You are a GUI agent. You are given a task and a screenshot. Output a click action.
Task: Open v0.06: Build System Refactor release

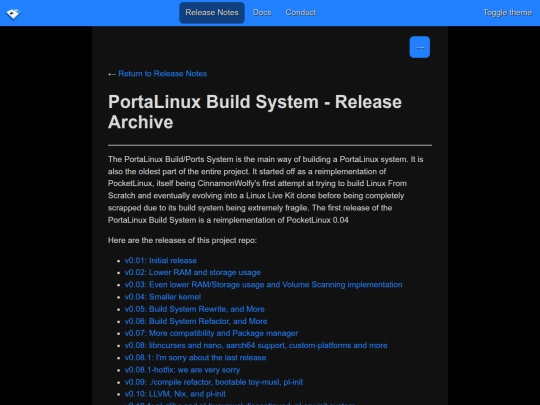196,321
